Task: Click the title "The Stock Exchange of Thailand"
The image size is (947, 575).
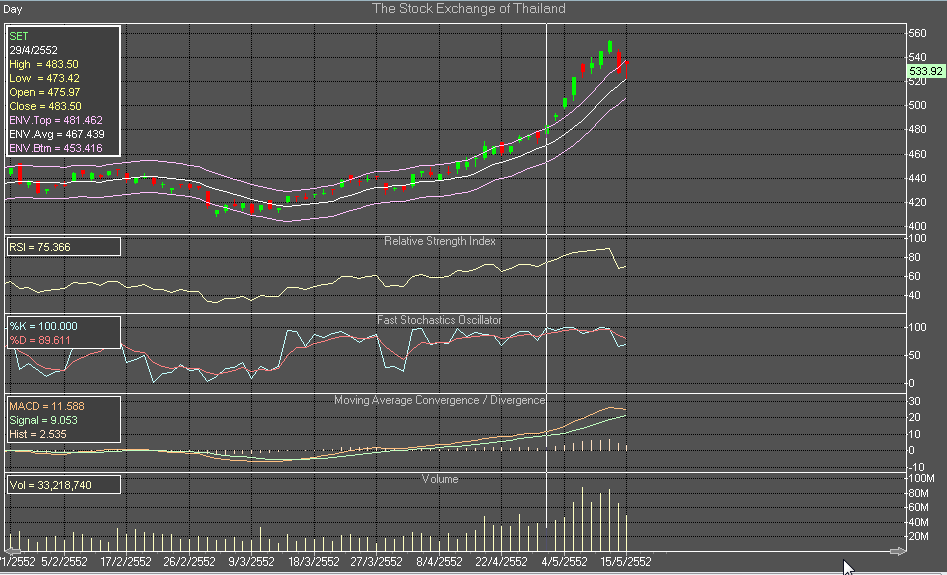Action: [x=469, y=8]
